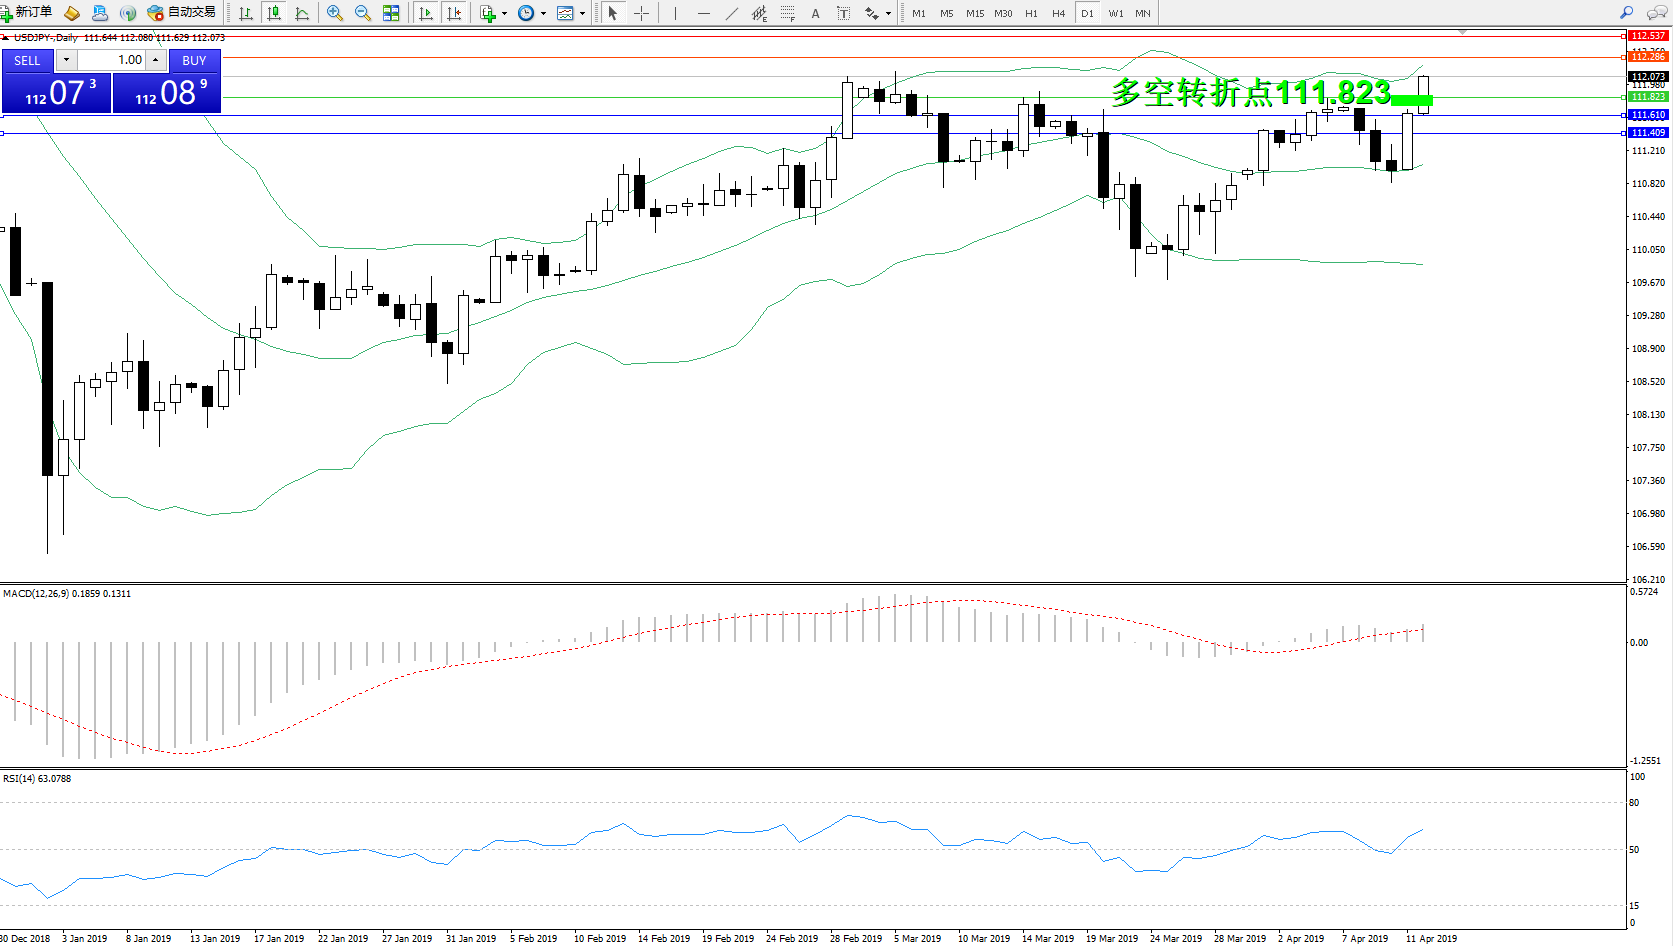
Task: Switch to the H4 timeframe
Action: click(x=1058, y=13)
